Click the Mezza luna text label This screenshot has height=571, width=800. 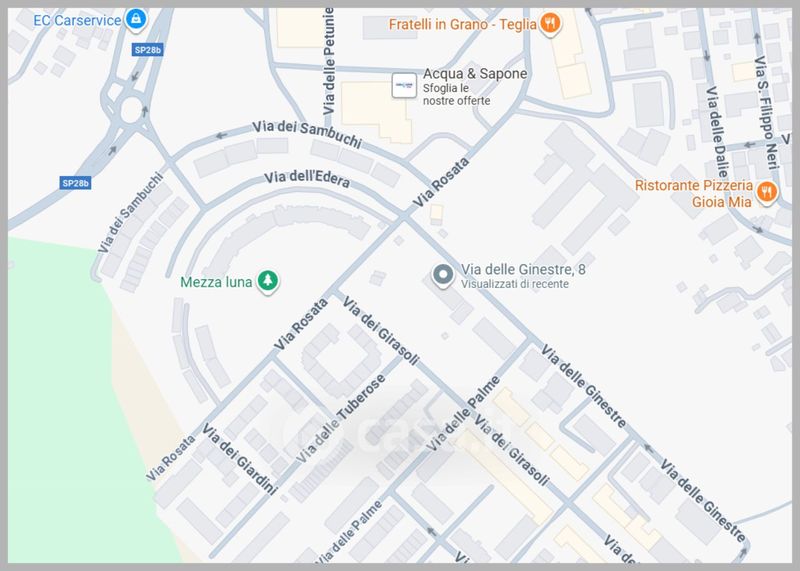point(216,282)
